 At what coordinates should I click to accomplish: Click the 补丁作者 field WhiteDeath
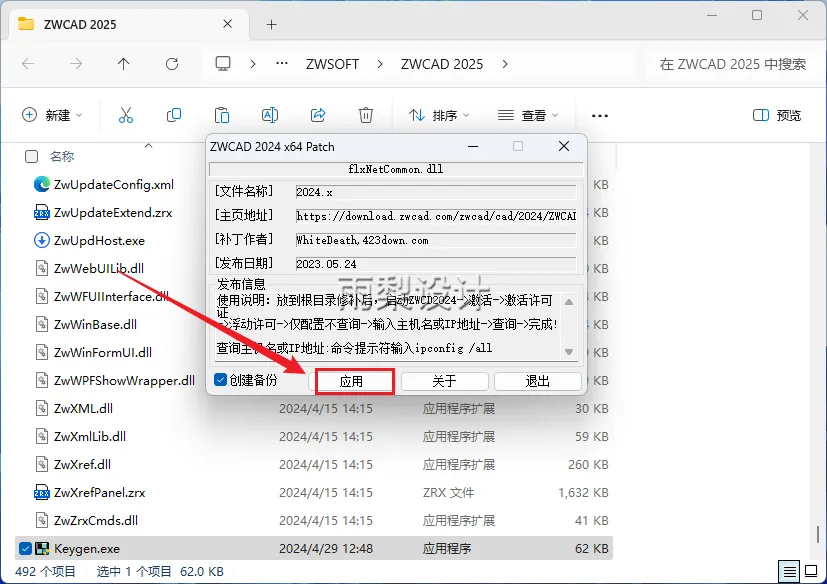(436, 240)
